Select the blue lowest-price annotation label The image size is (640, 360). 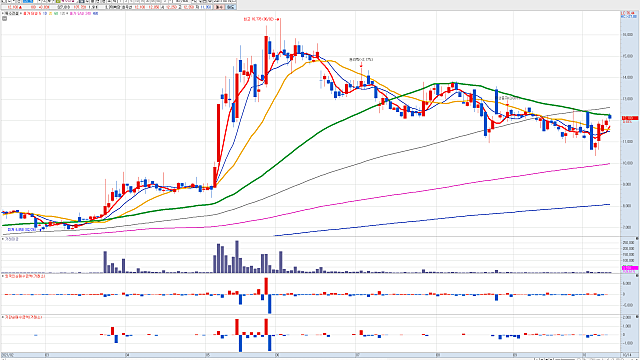pos(22,230)
